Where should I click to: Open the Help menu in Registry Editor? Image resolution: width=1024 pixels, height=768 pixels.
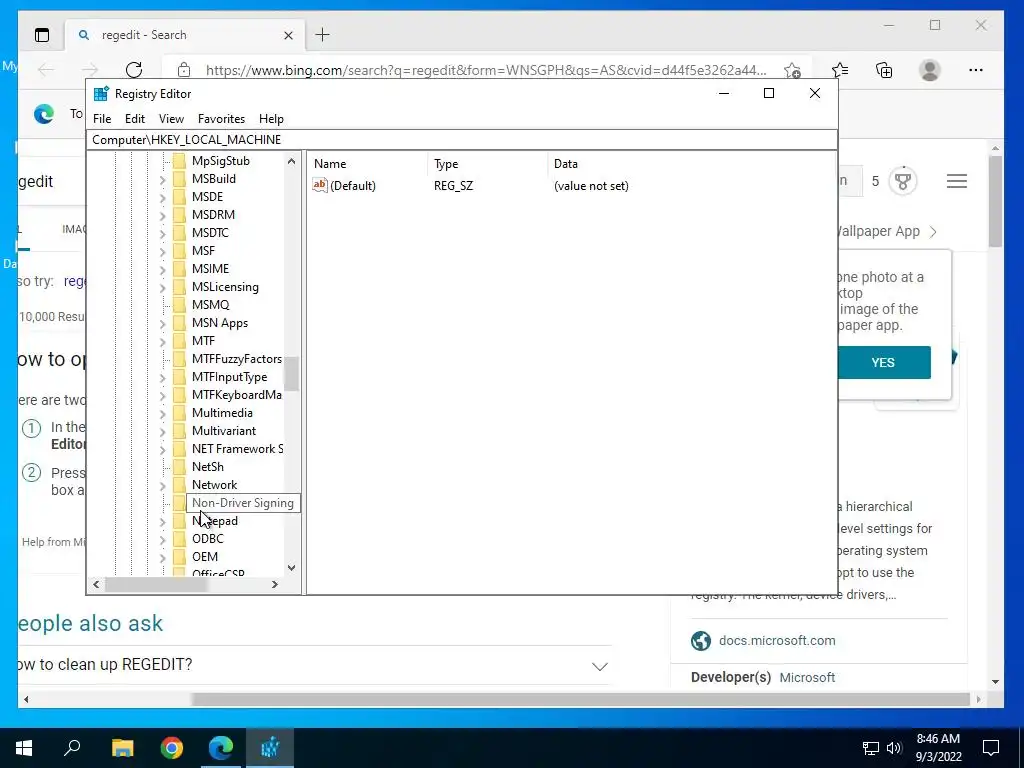tap(271, 119)
